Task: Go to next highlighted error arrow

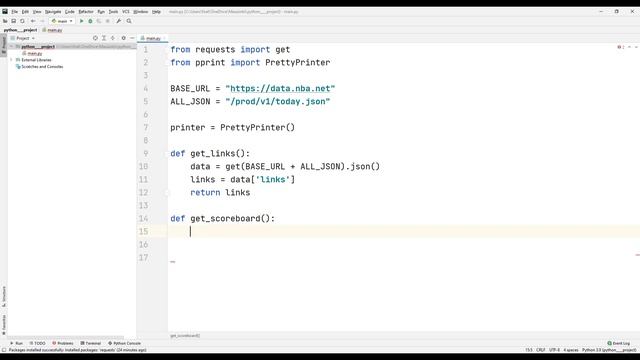Action: click(x=636, y=47)
